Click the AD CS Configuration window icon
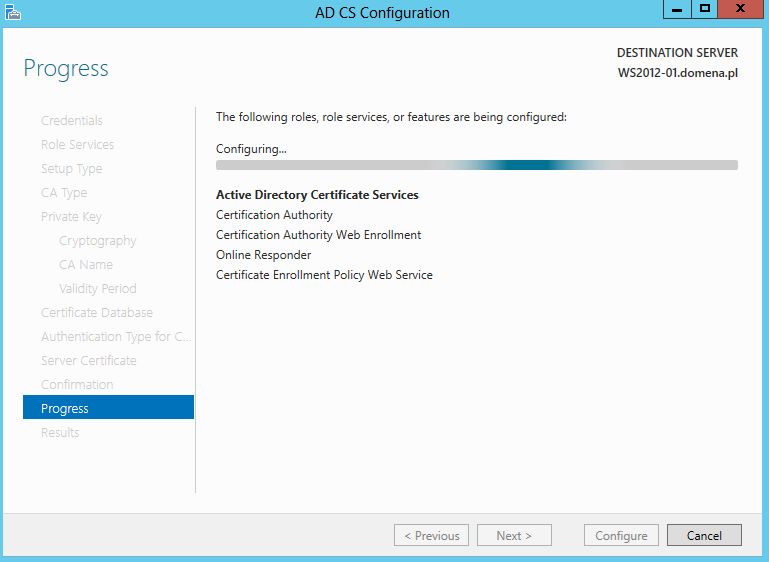The image size is (769, 562). (x=12, y=12)
